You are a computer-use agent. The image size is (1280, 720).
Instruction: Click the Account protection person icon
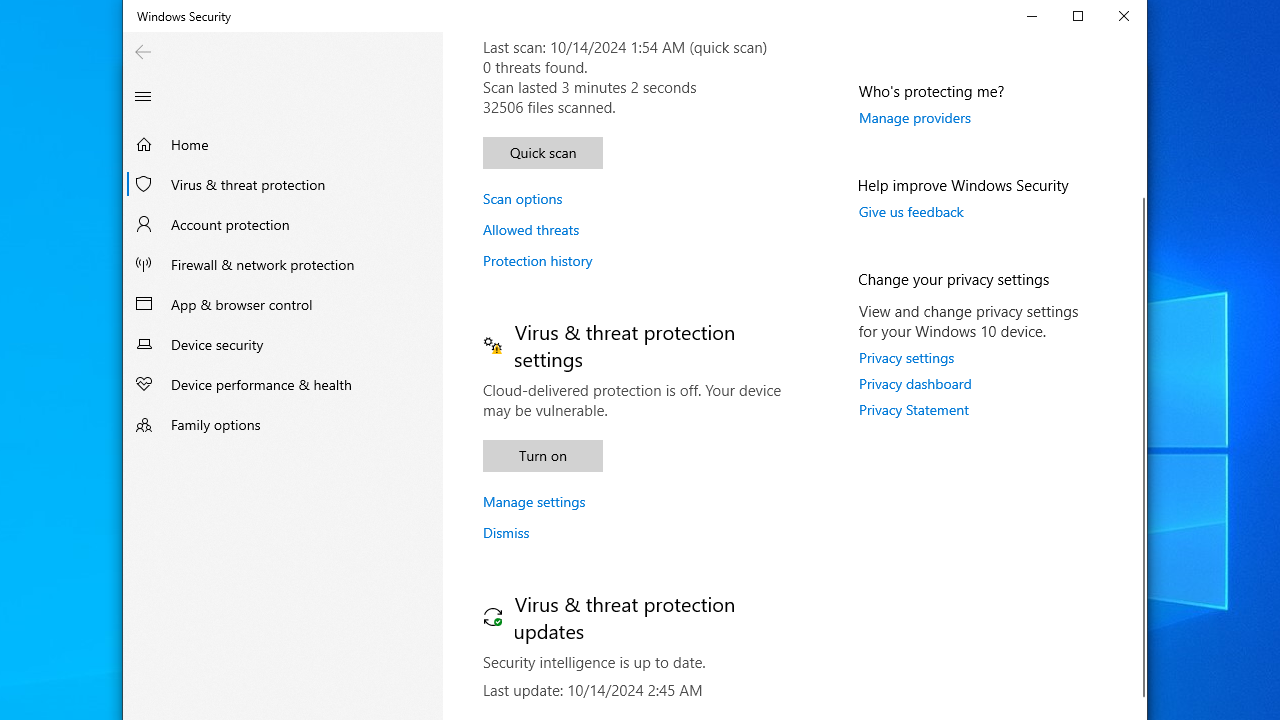pos(144,224)
